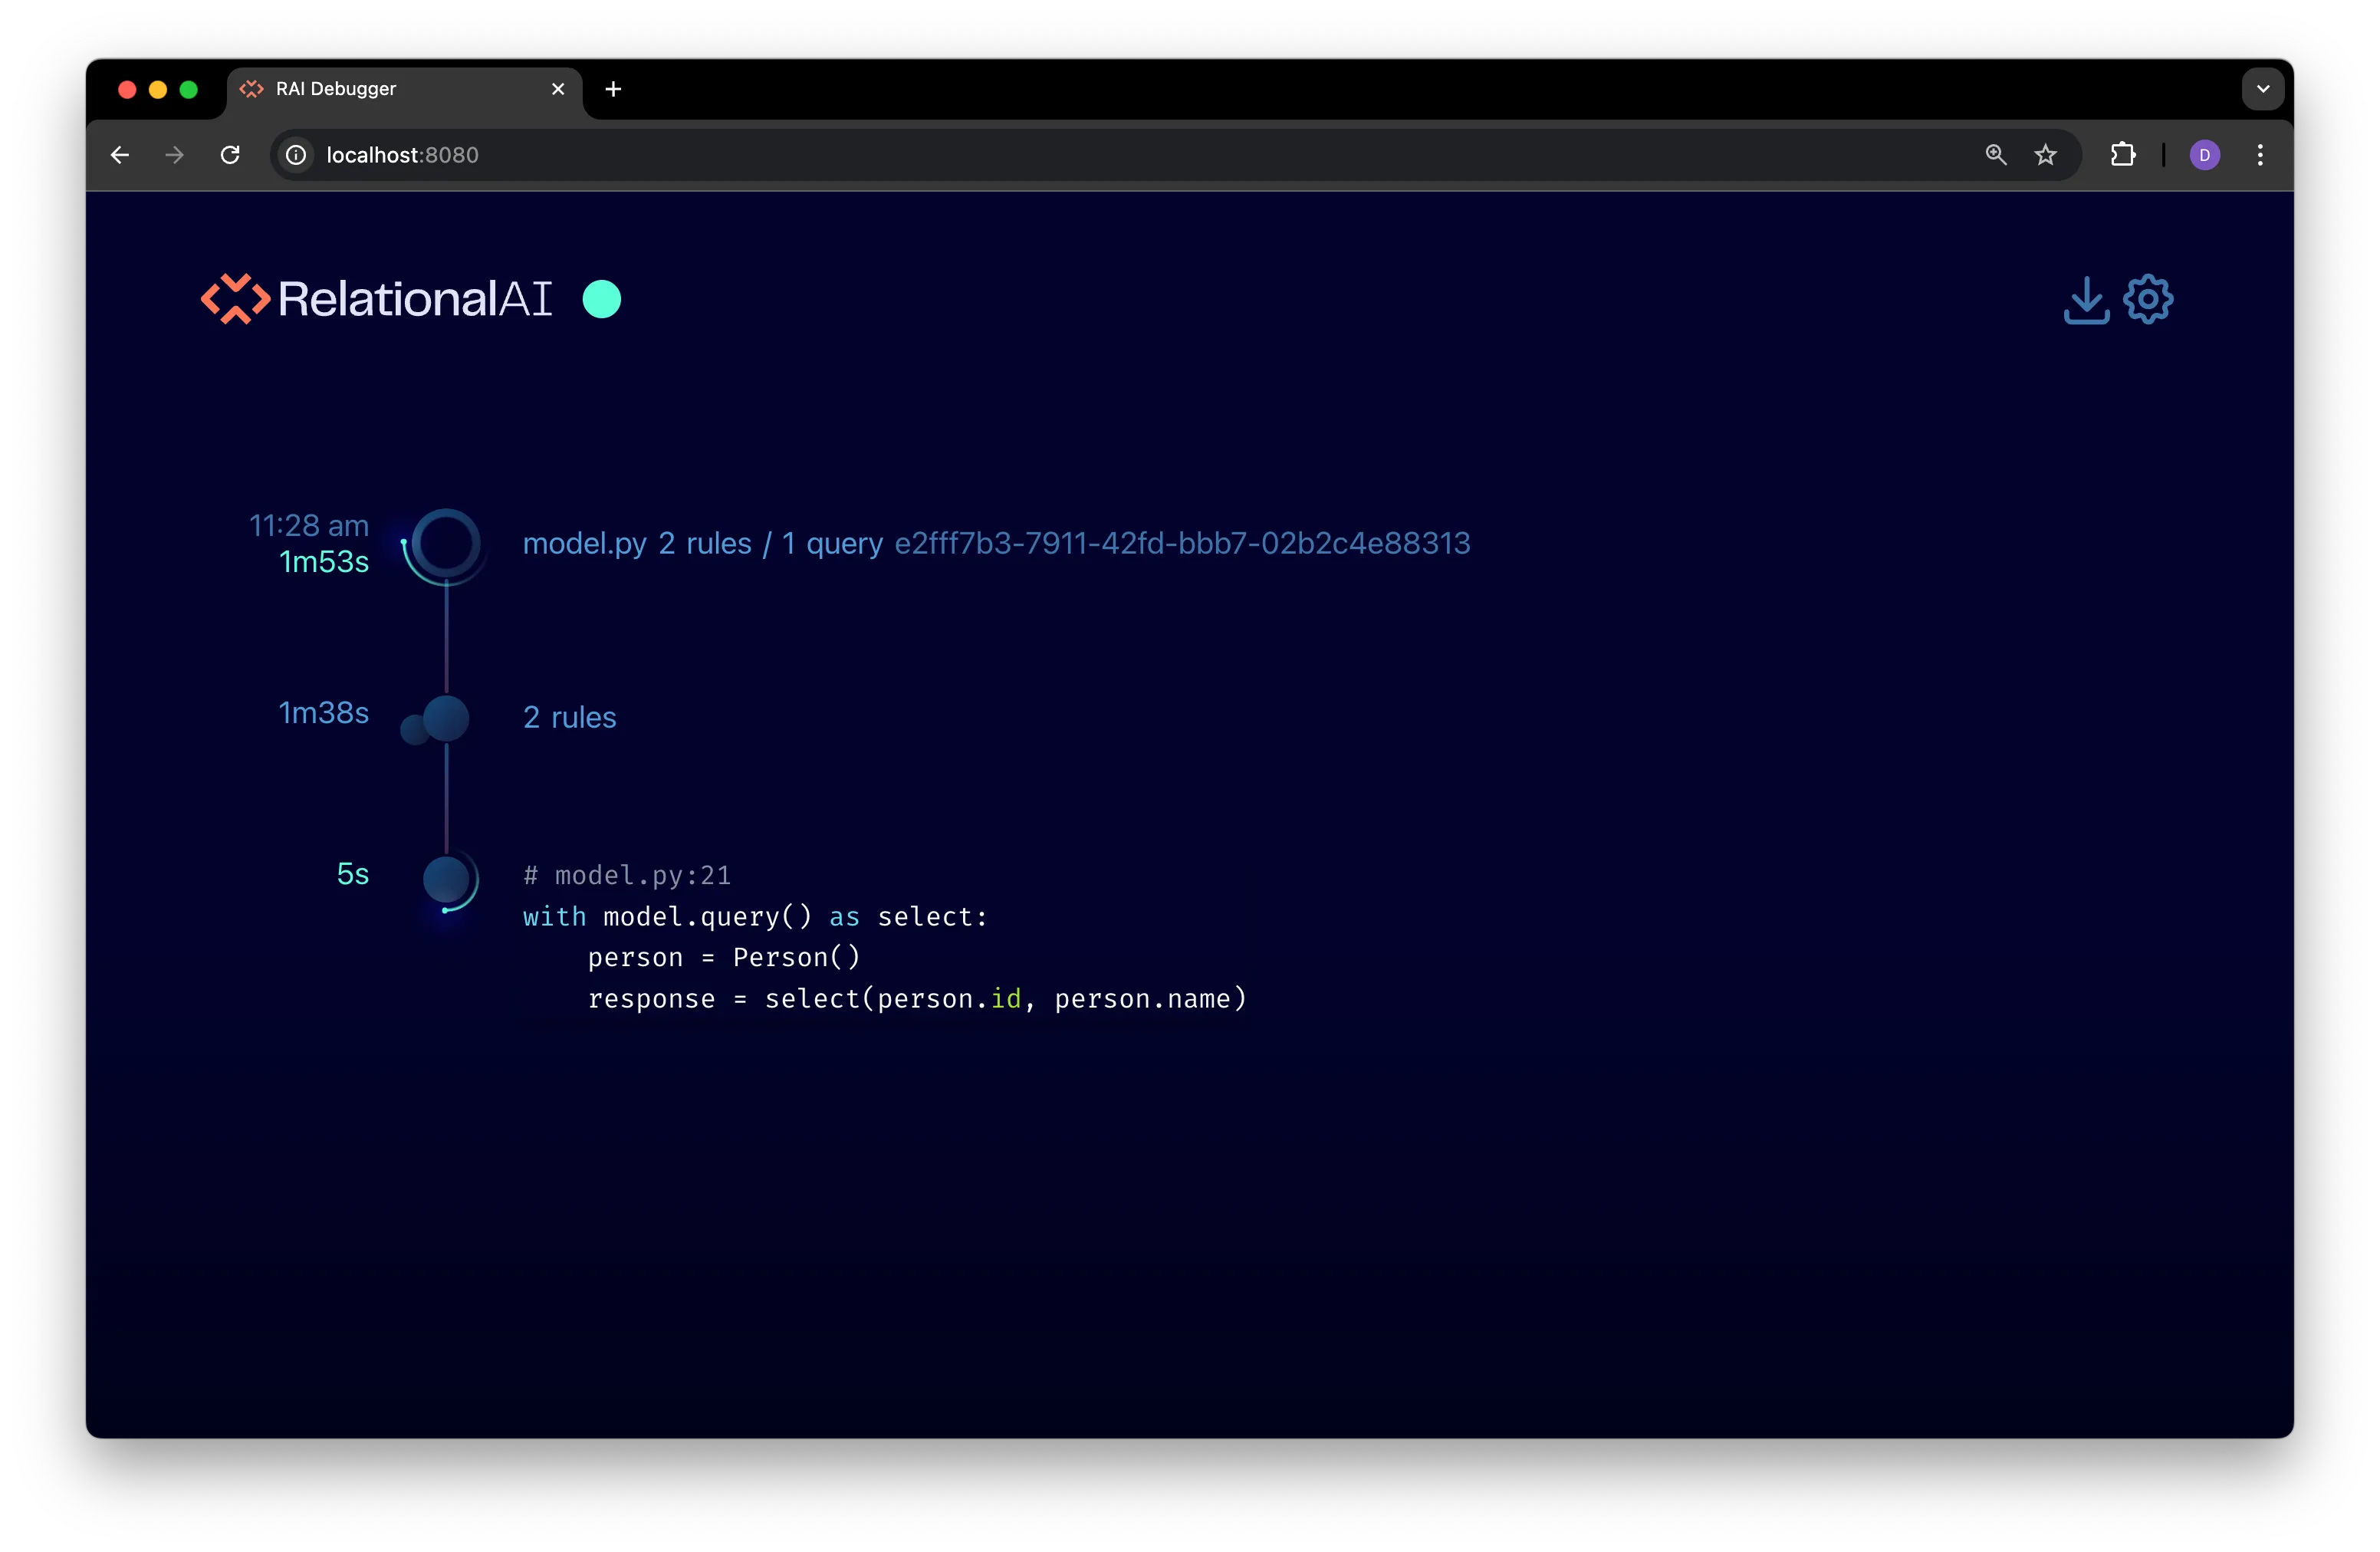This screenshot has height=1552, width=2380.
Task: Click the green connection status dot
Action: pos(601,299)
